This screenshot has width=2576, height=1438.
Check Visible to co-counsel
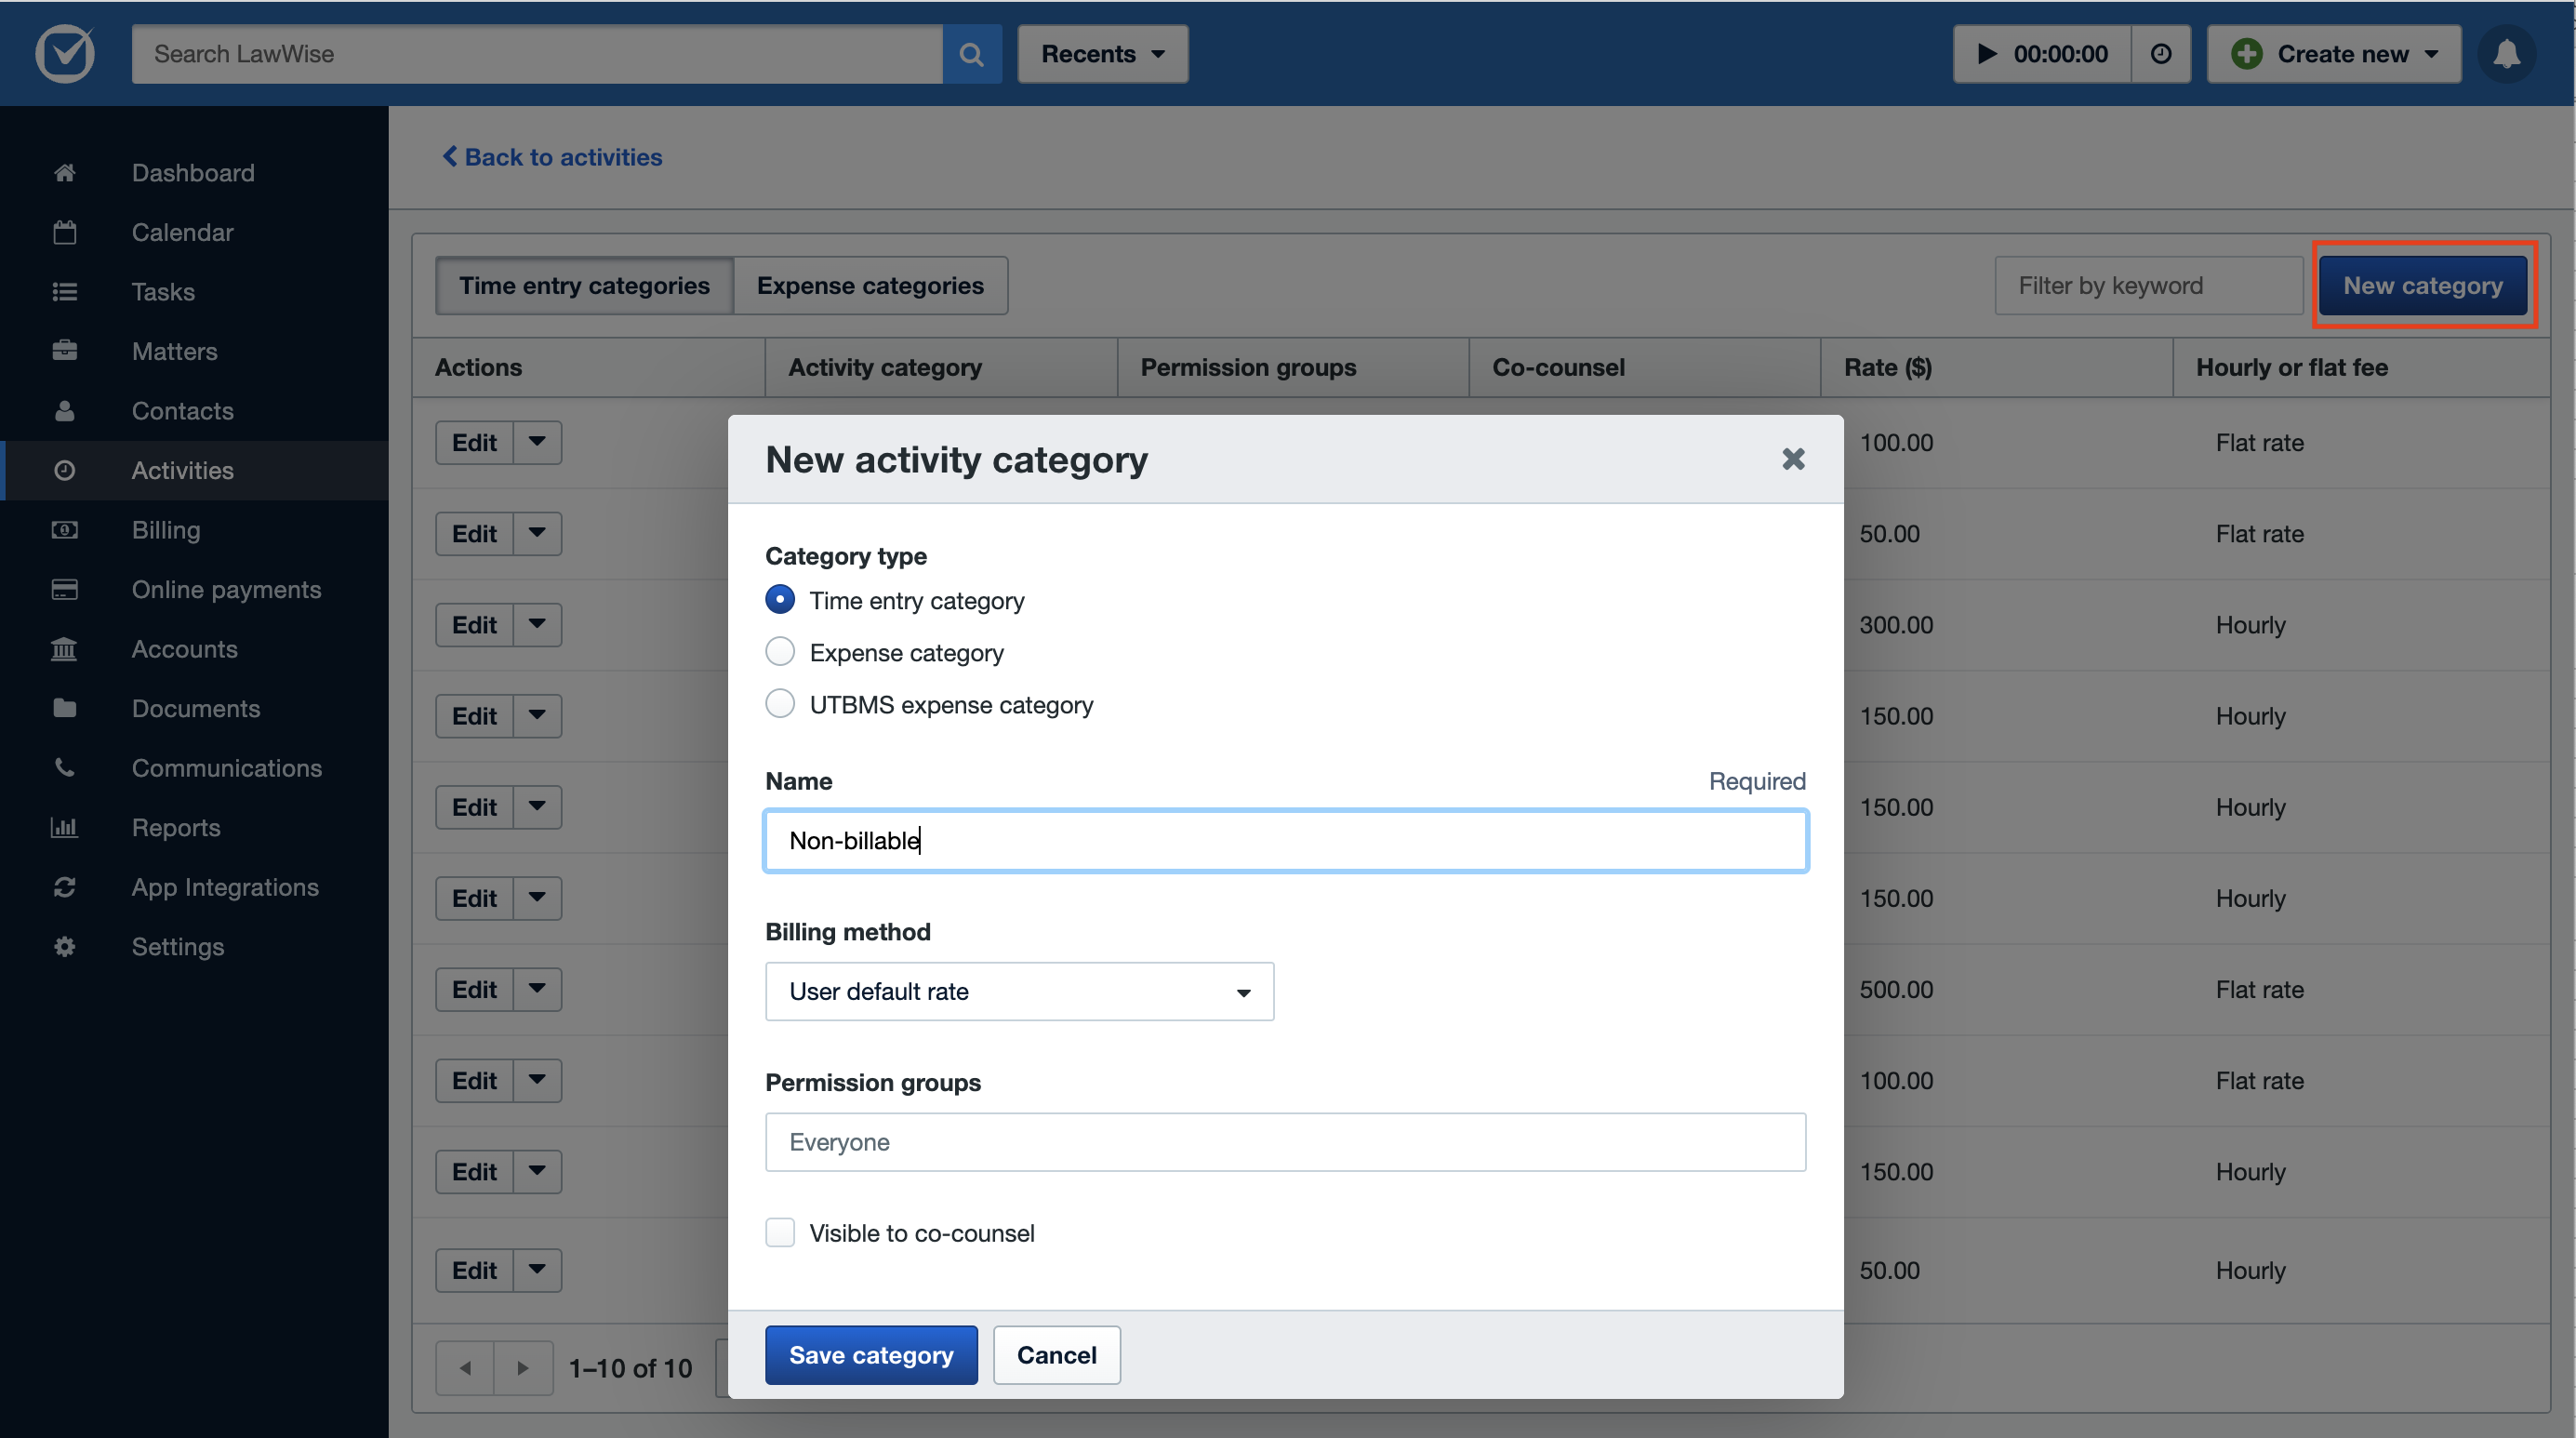pos(780,1232)
